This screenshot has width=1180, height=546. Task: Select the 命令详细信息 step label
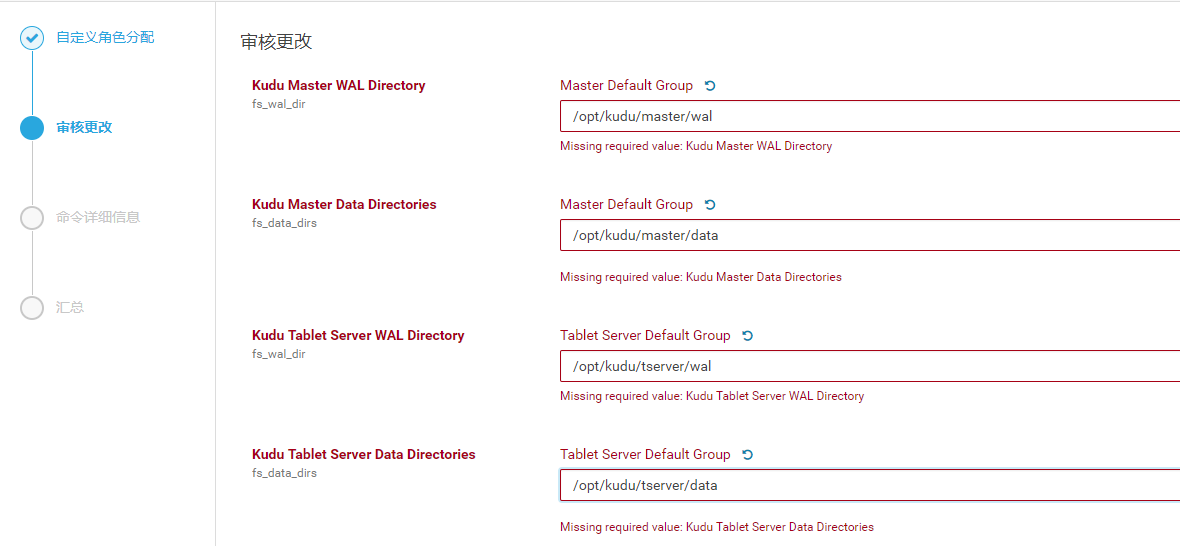point(98,218)
